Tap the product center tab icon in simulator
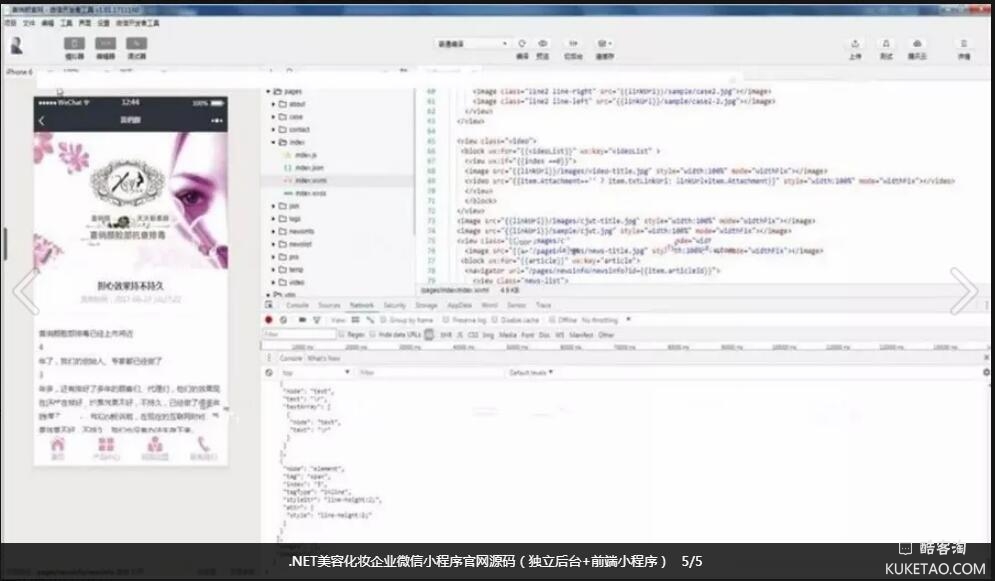Image resolution: width=995 pixels, height=581 pixels. pyautogui.click(x=106, y=445)
